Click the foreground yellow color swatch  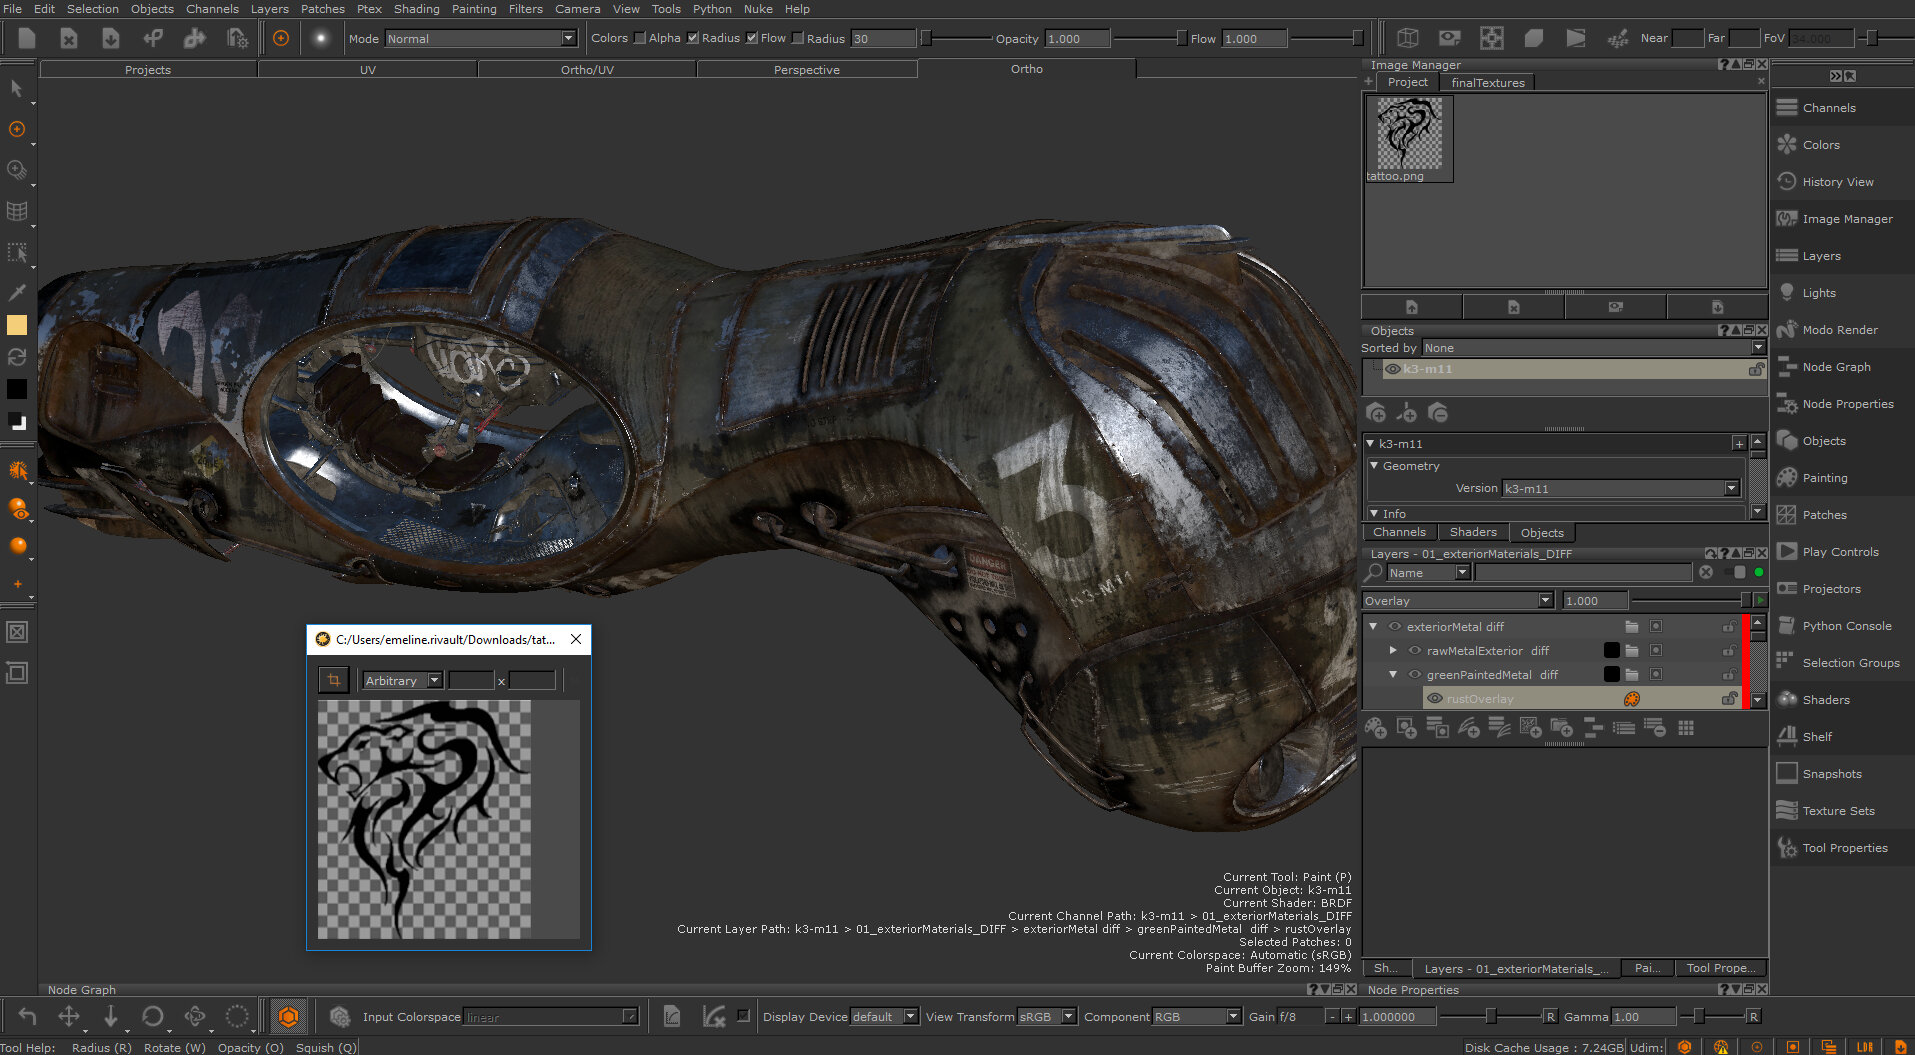pos(17,325)
